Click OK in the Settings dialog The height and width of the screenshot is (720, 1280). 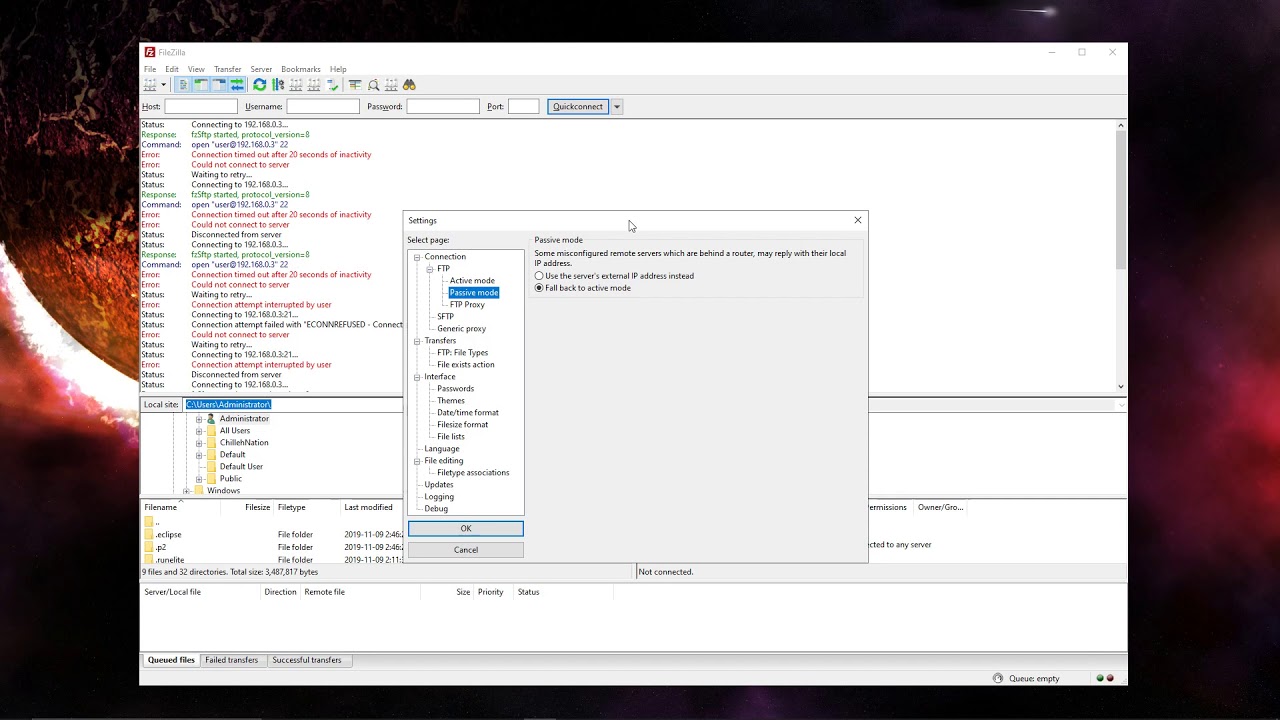coord(466,528)
